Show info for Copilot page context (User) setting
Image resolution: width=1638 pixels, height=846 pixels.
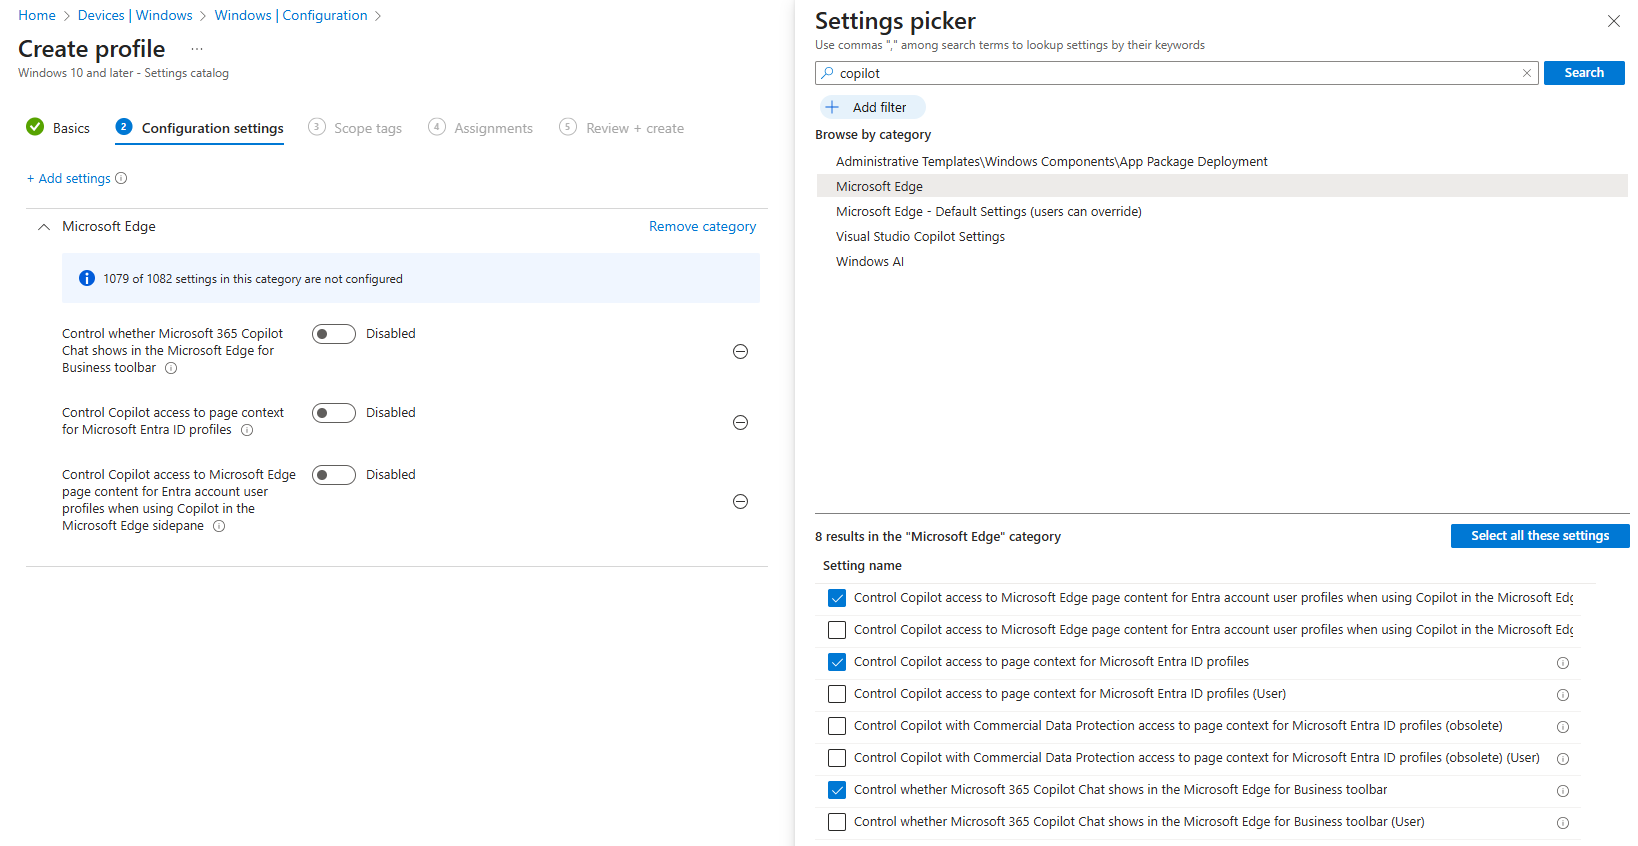tap(1562, 695)
